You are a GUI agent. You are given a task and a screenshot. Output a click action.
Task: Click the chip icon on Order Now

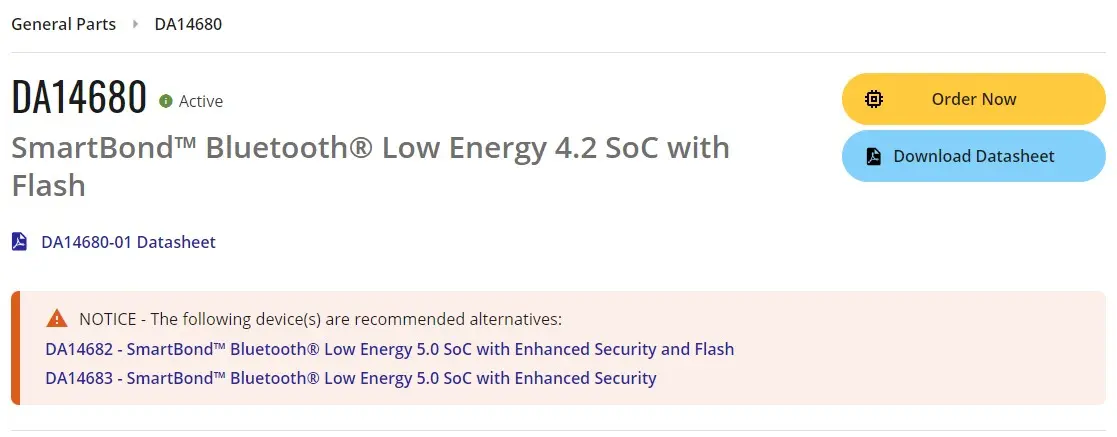click(x=874, y=99)
